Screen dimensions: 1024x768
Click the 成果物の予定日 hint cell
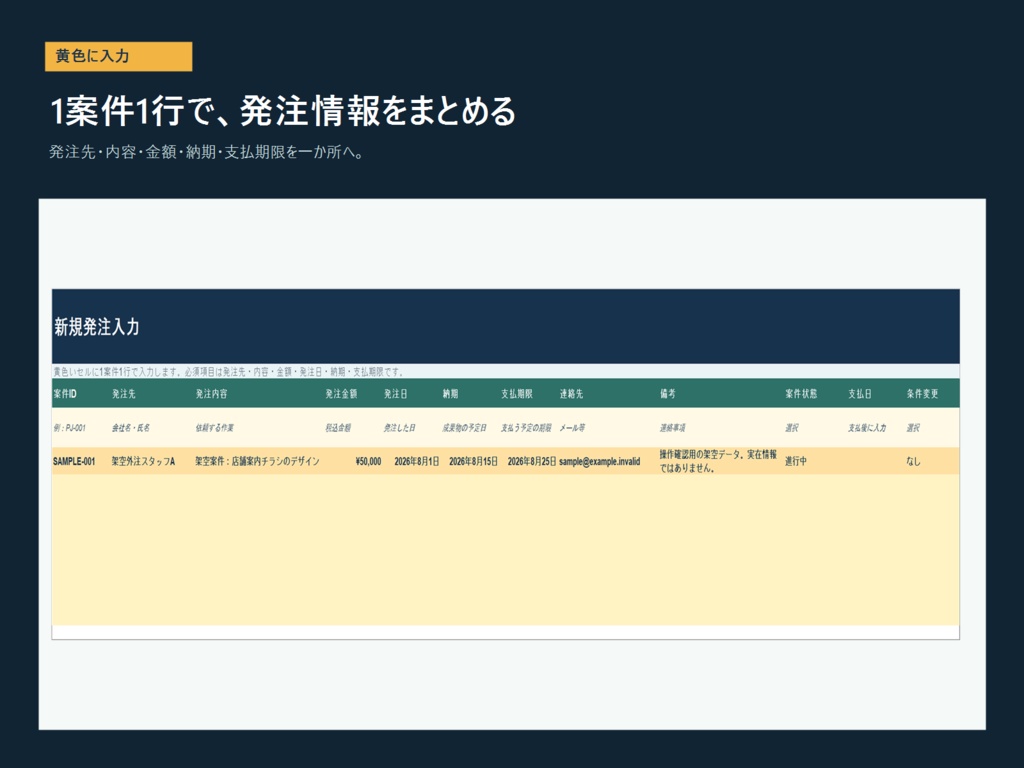(464, 428)
